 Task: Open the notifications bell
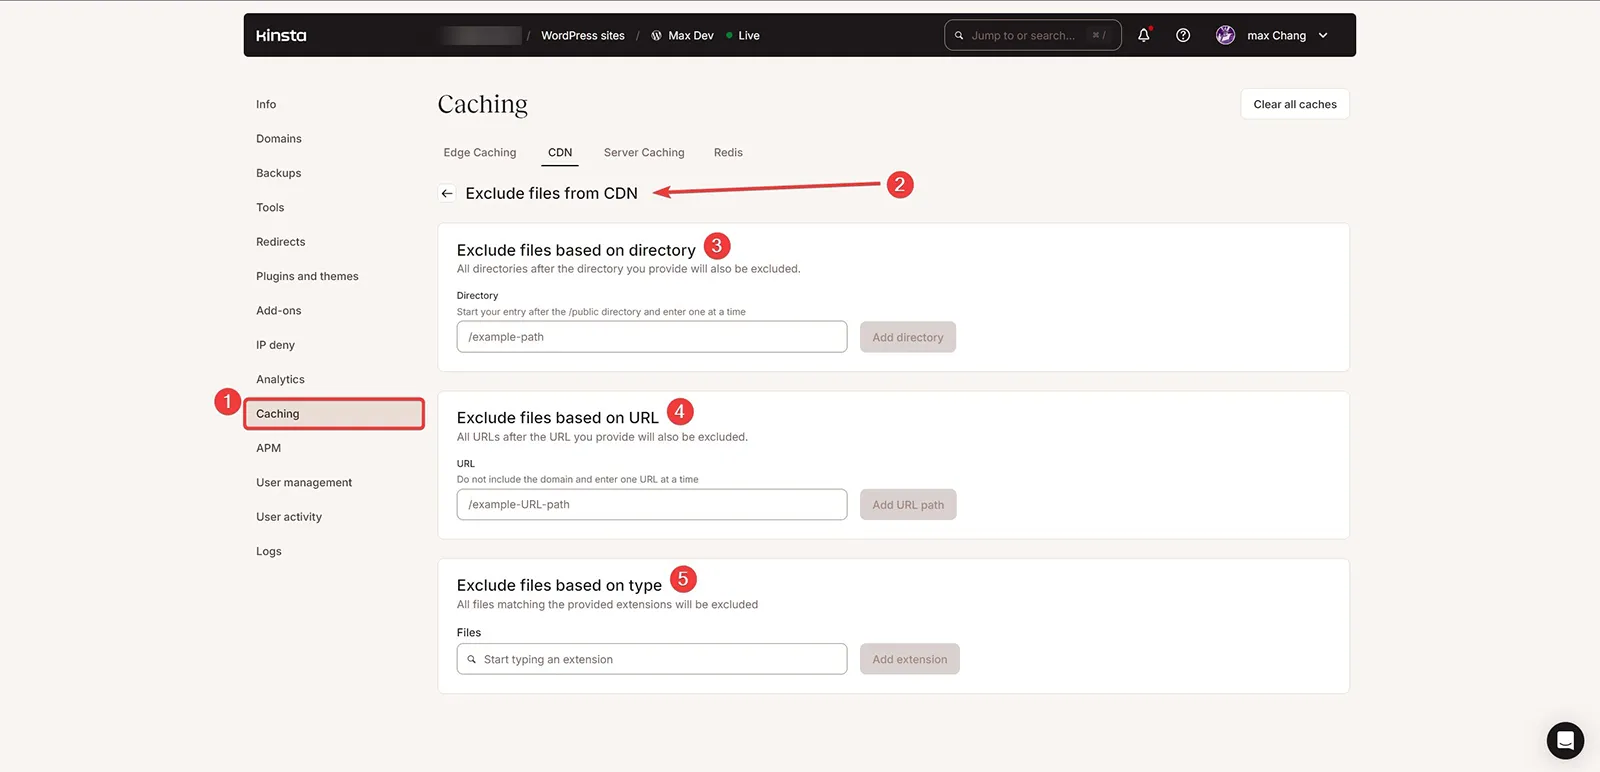click(x=1144, y=35)
